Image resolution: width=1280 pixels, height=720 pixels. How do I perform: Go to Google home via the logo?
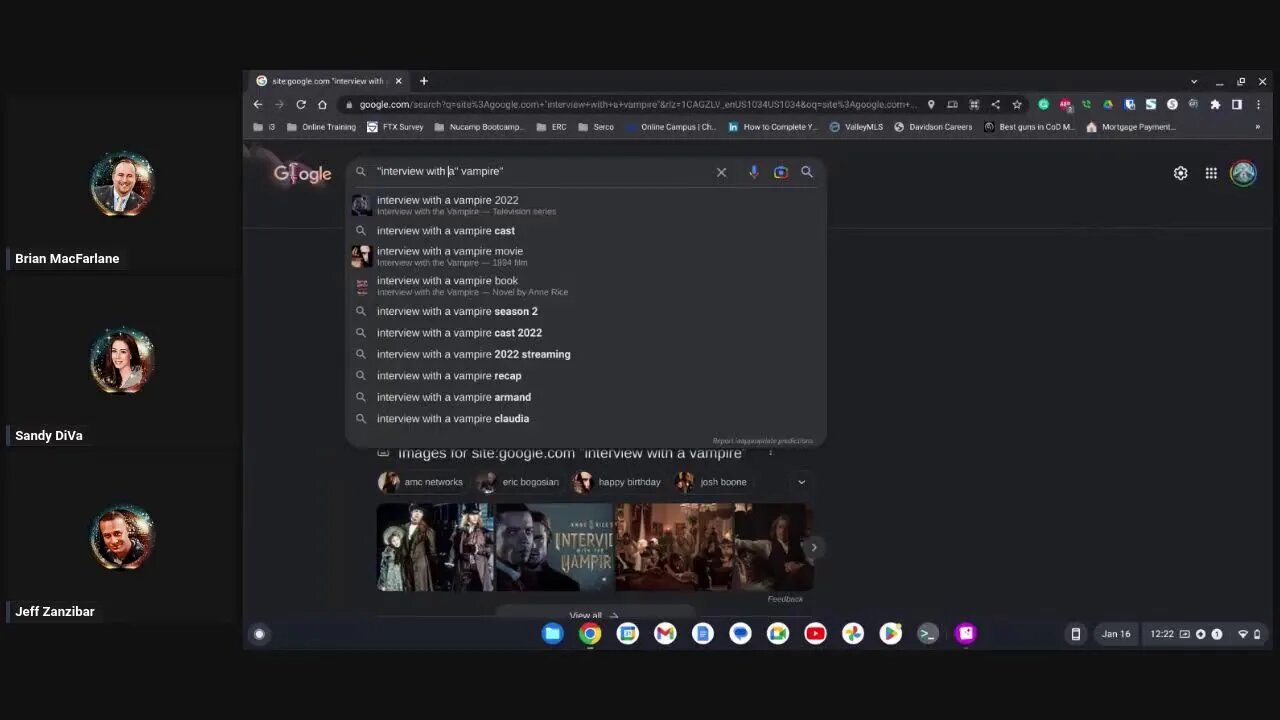(x=302, y=174)
